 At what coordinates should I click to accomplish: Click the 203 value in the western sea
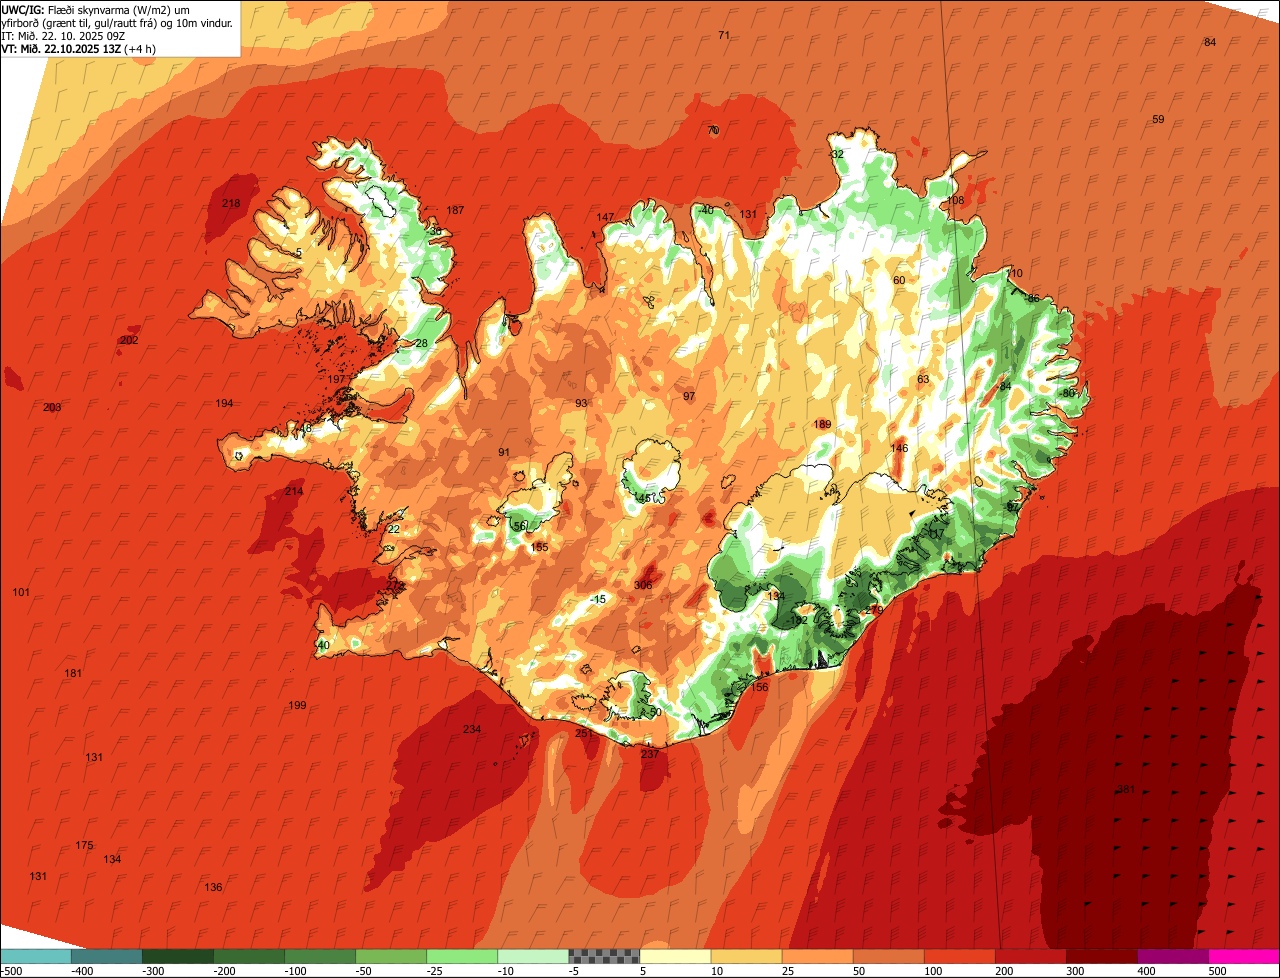coord(52,407)
